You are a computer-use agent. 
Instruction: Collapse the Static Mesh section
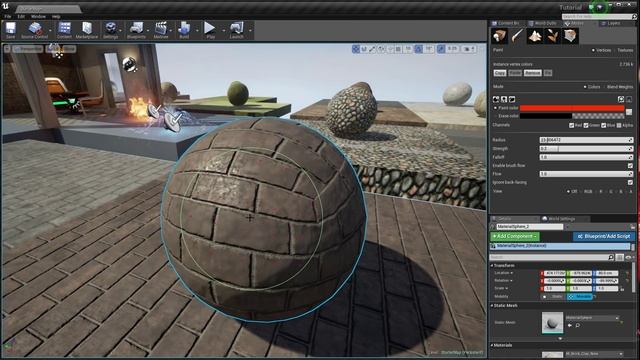point(492,305)
